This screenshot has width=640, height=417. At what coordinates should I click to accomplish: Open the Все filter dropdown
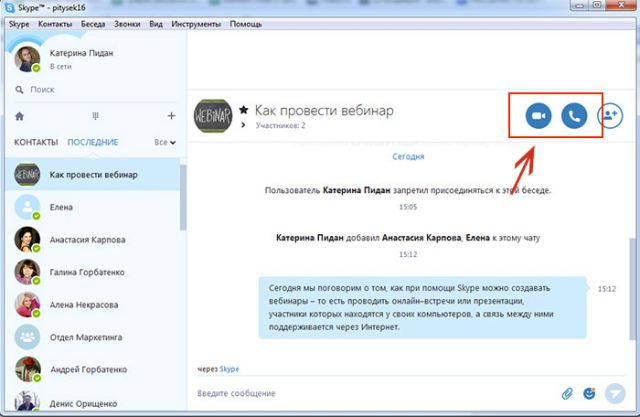pyautogui.click(x=165, y=142)
